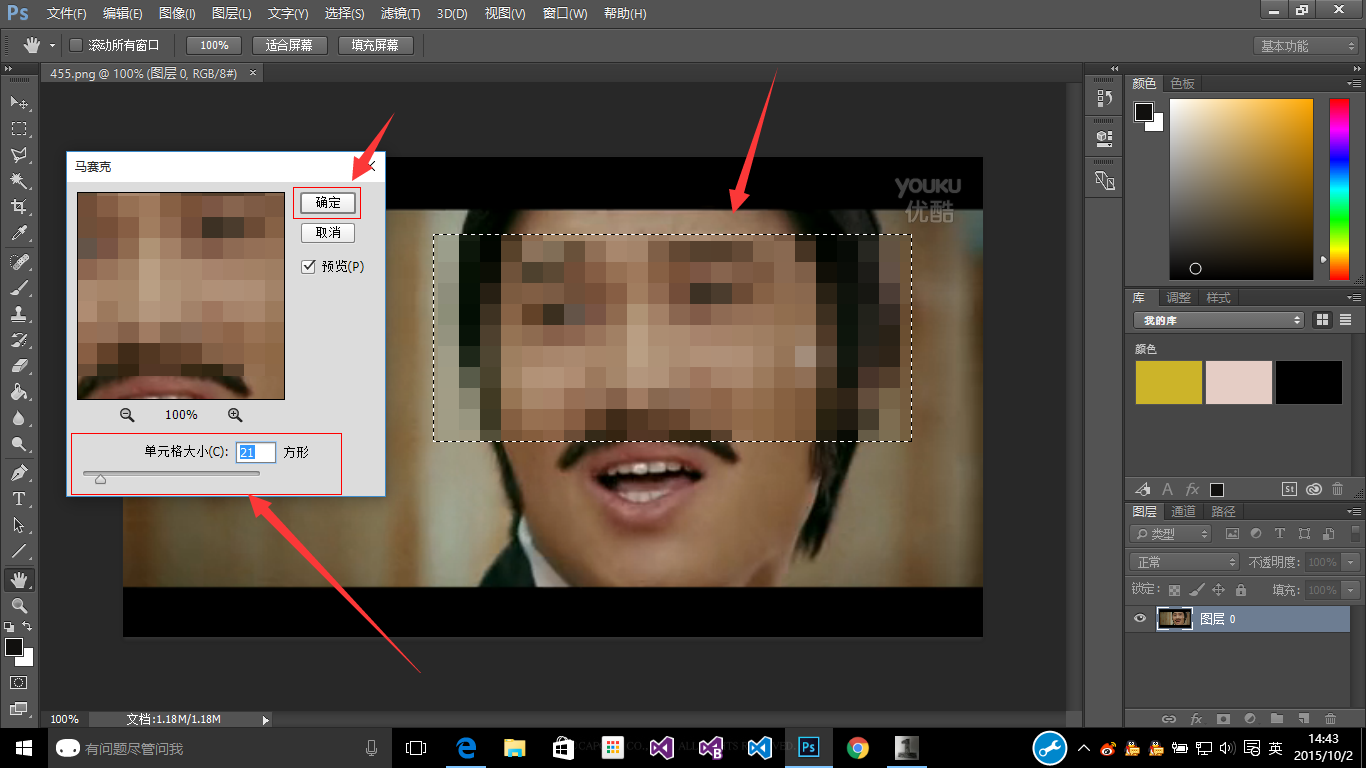Click the 确定 button in Mosaic dialog
This screenshot has height=768, width=1366.
tap(328, 202)
